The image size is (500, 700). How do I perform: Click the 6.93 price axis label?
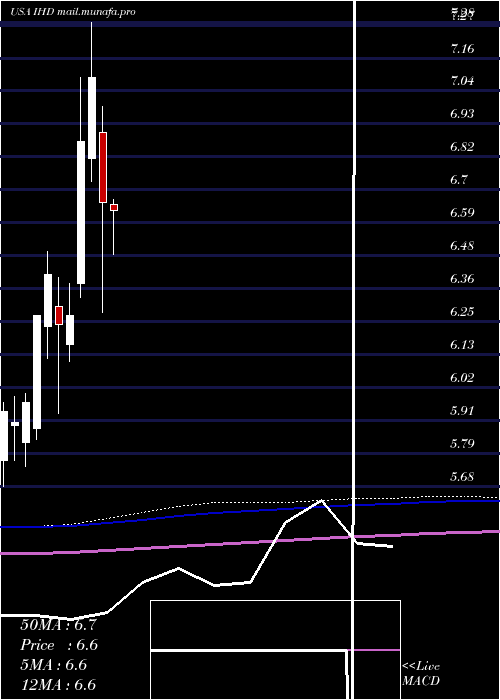coord(462,114)
